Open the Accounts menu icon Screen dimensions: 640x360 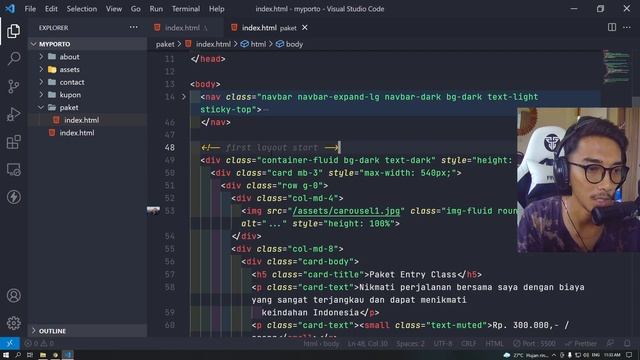(x=13, y=295)
